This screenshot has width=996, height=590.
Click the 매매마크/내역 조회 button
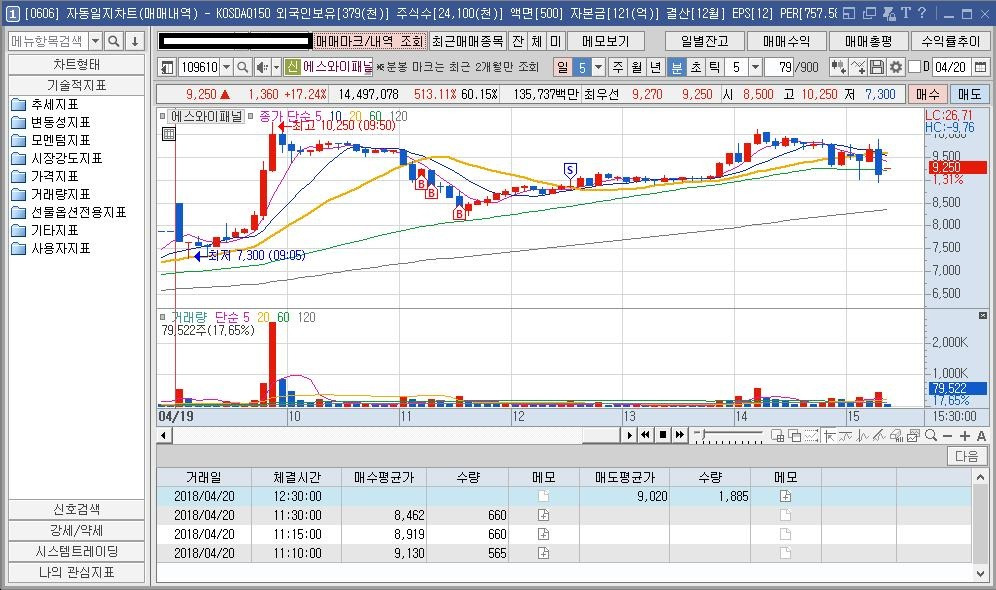click(369, 41)
